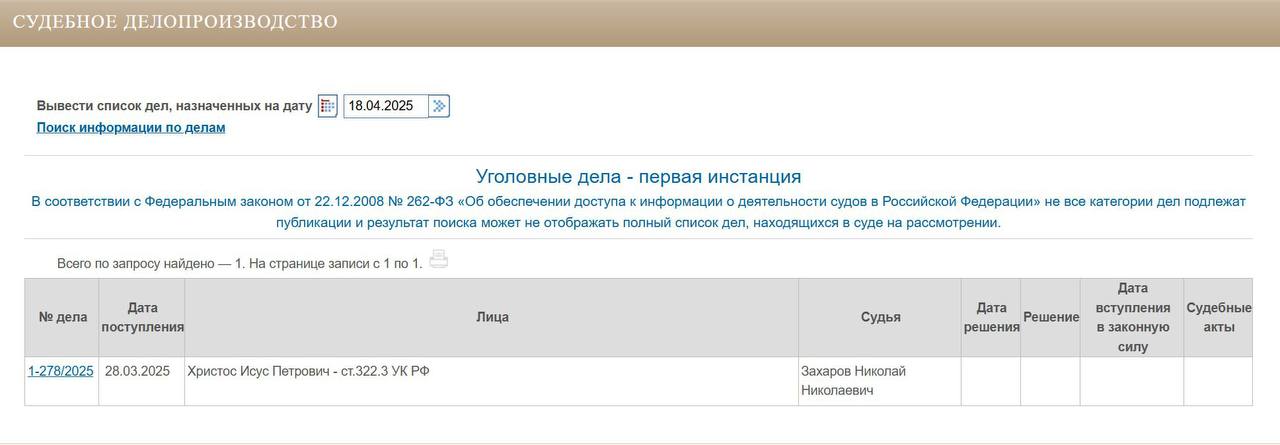Click the judge cell "Захаров Николай Николаевич"
The image size is (1280, 445).
(852, 380)
